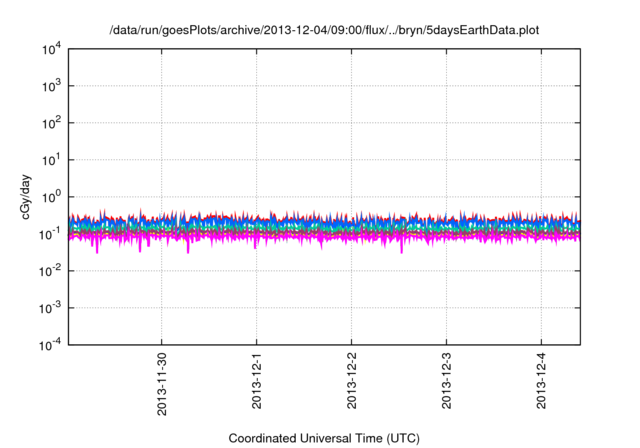This screenshot has height=448, width=640.
Task: Click the 10^0 y-axis tick label
Action: (x=51, y=197)
